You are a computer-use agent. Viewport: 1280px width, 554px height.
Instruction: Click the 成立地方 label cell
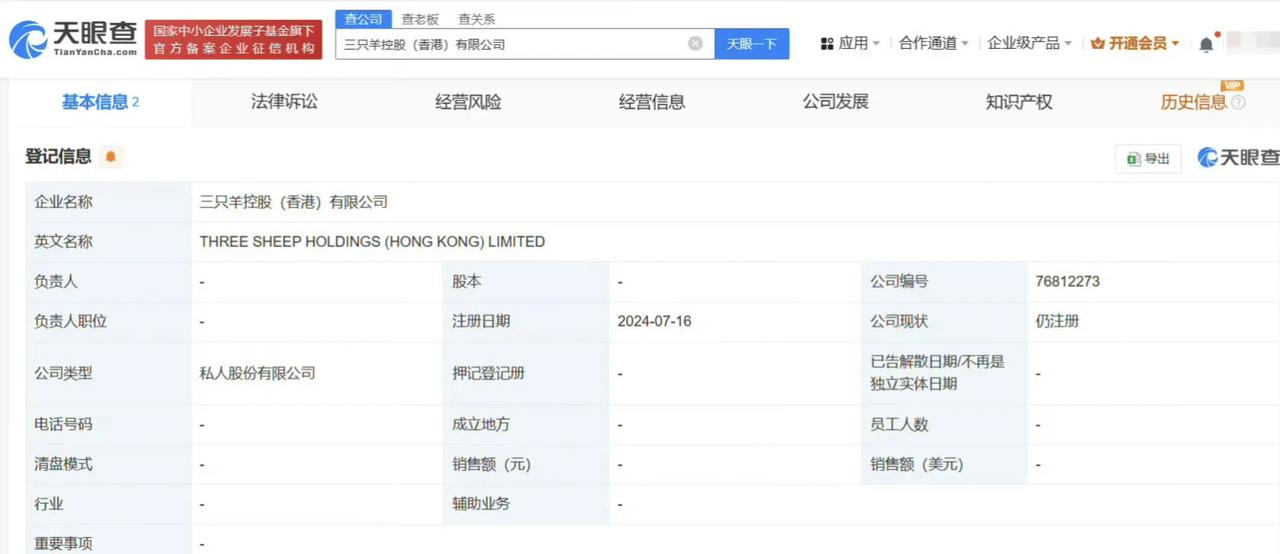(x=526, y=425)
